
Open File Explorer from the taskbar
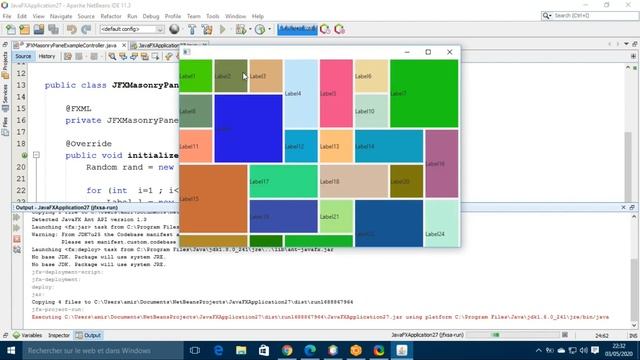(x=241, y=351)
